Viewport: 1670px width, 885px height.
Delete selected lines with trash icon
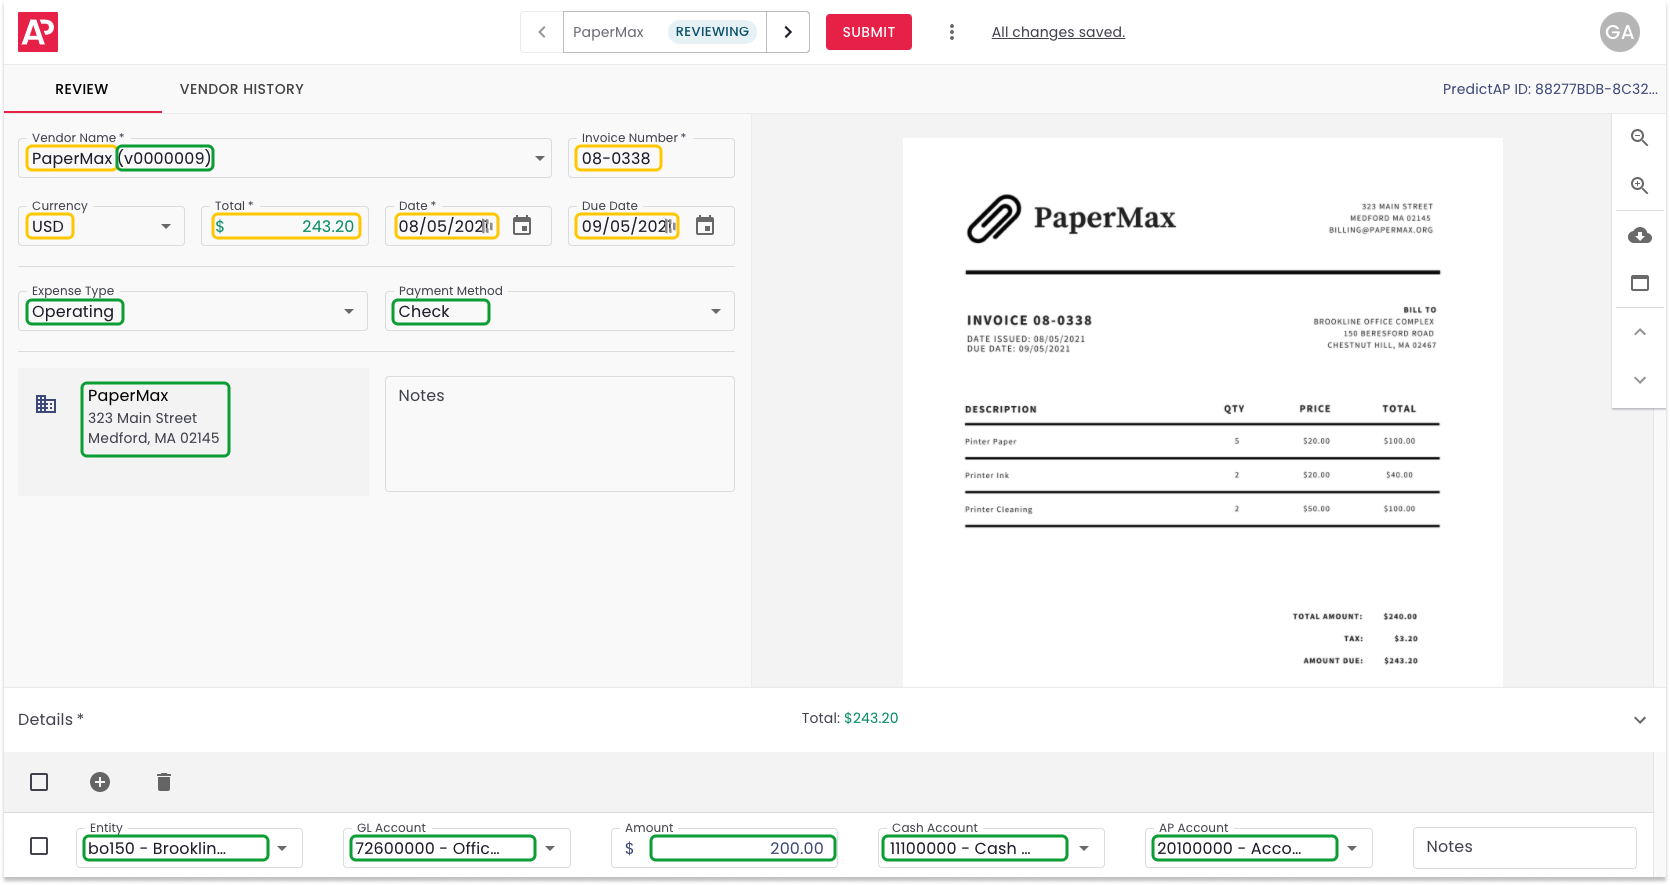tap(164, 782)
